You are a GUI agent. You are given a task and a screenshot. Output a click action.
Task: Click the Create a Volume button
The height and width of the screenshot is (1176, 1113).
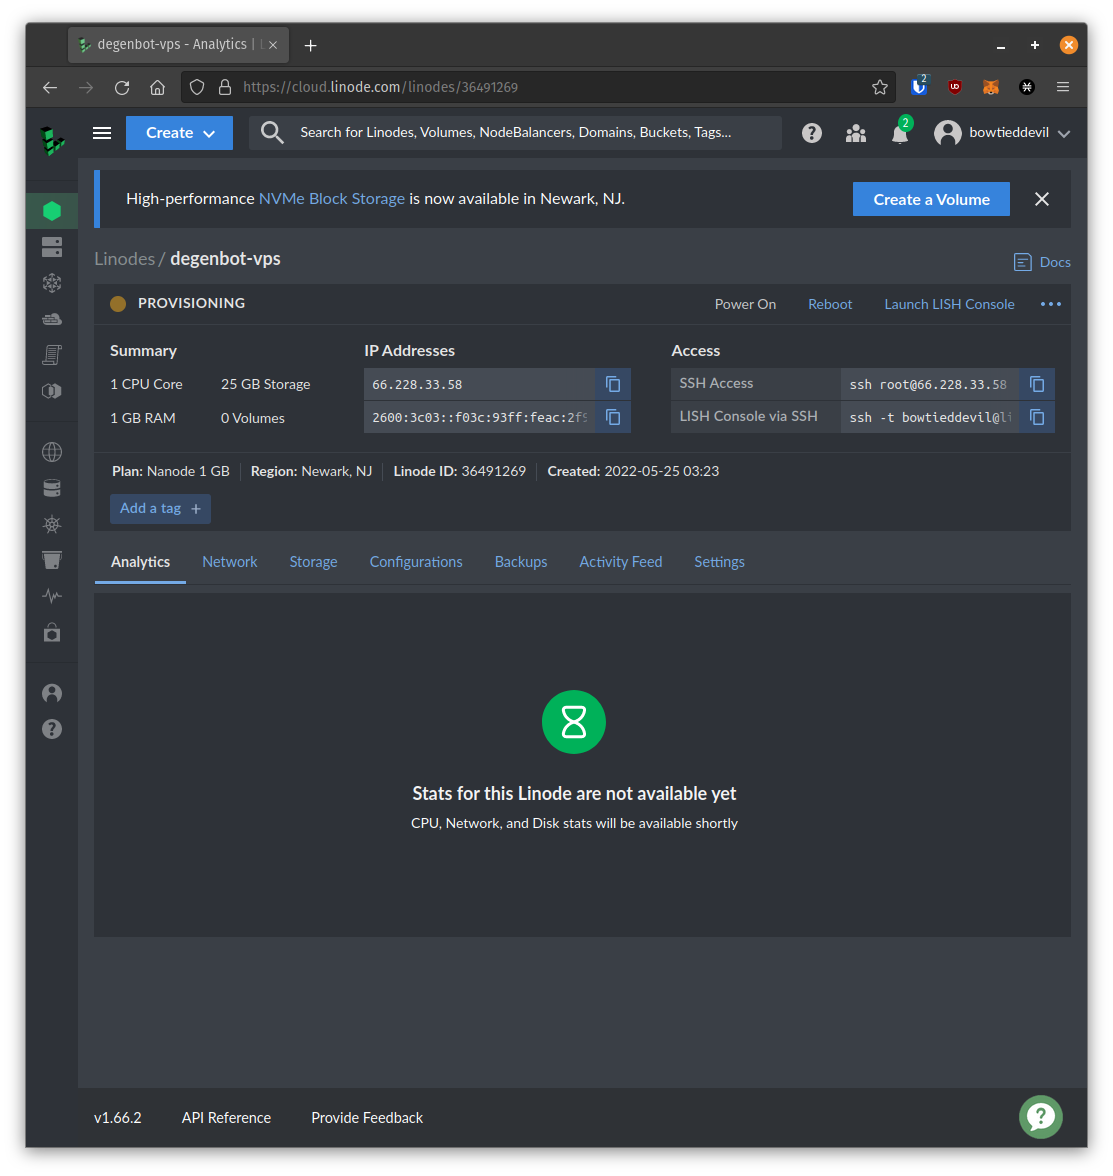(x=932, y=200)
